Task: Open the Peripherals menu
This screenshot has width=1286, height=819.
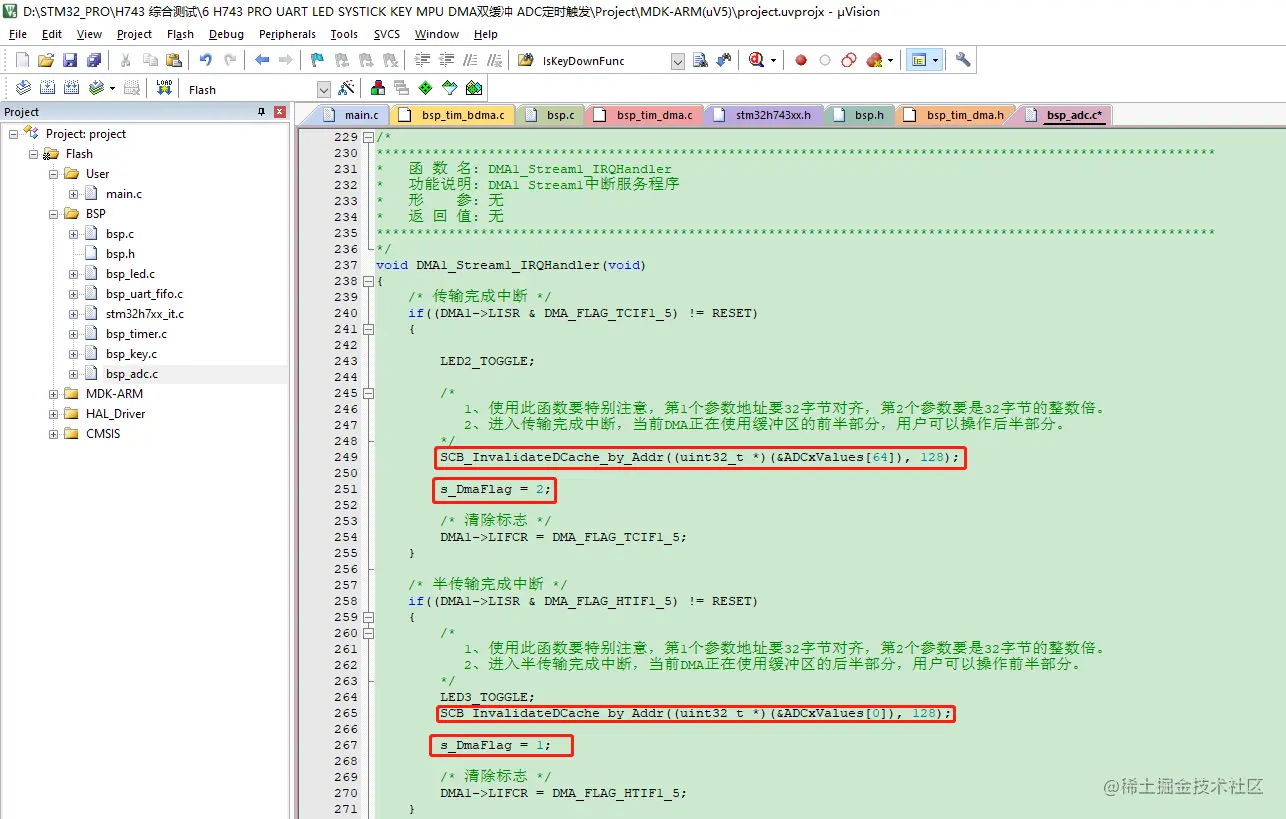Action: point(287,34)
